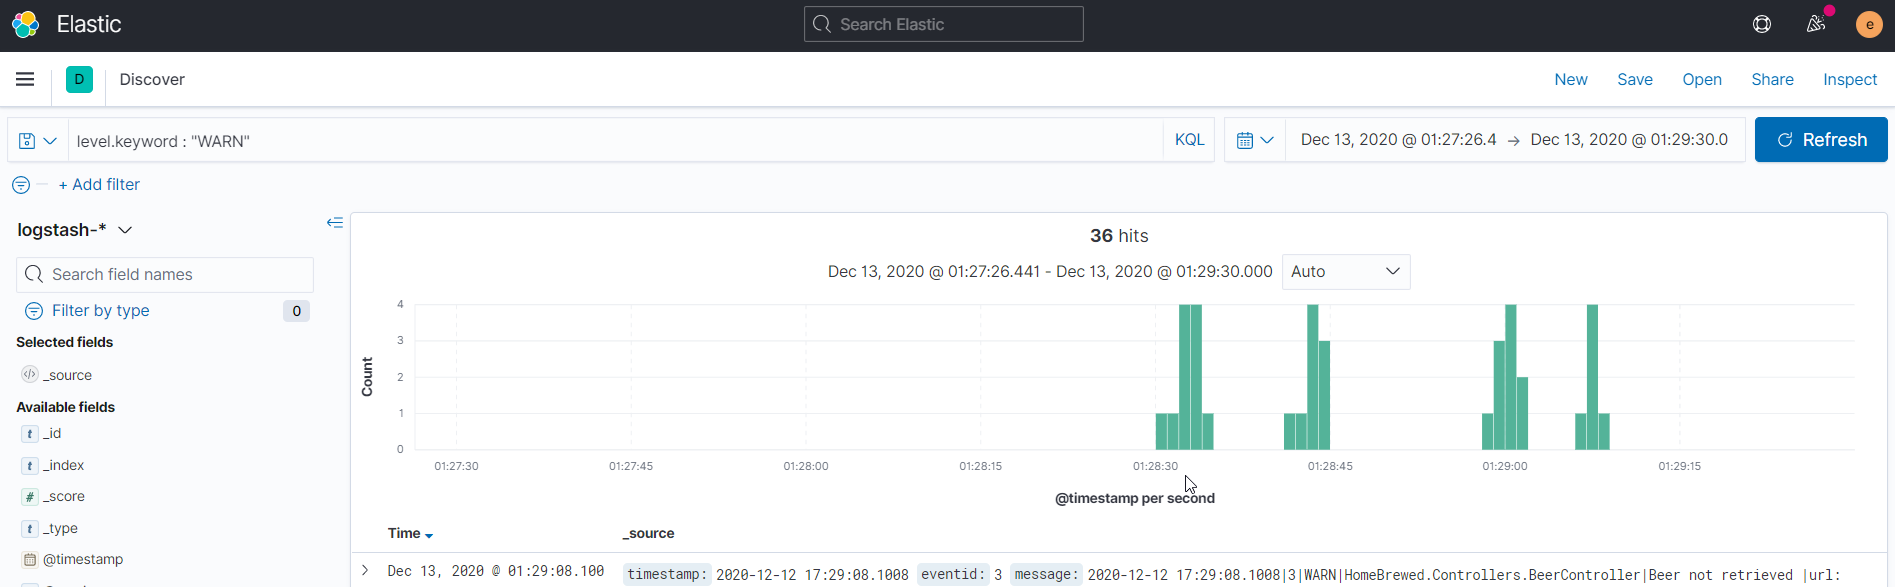Click the Search Elastic magnifier icon
The width and height of the screenshot is (1895, 587).
pyautogui.click(x=822, y=24)
